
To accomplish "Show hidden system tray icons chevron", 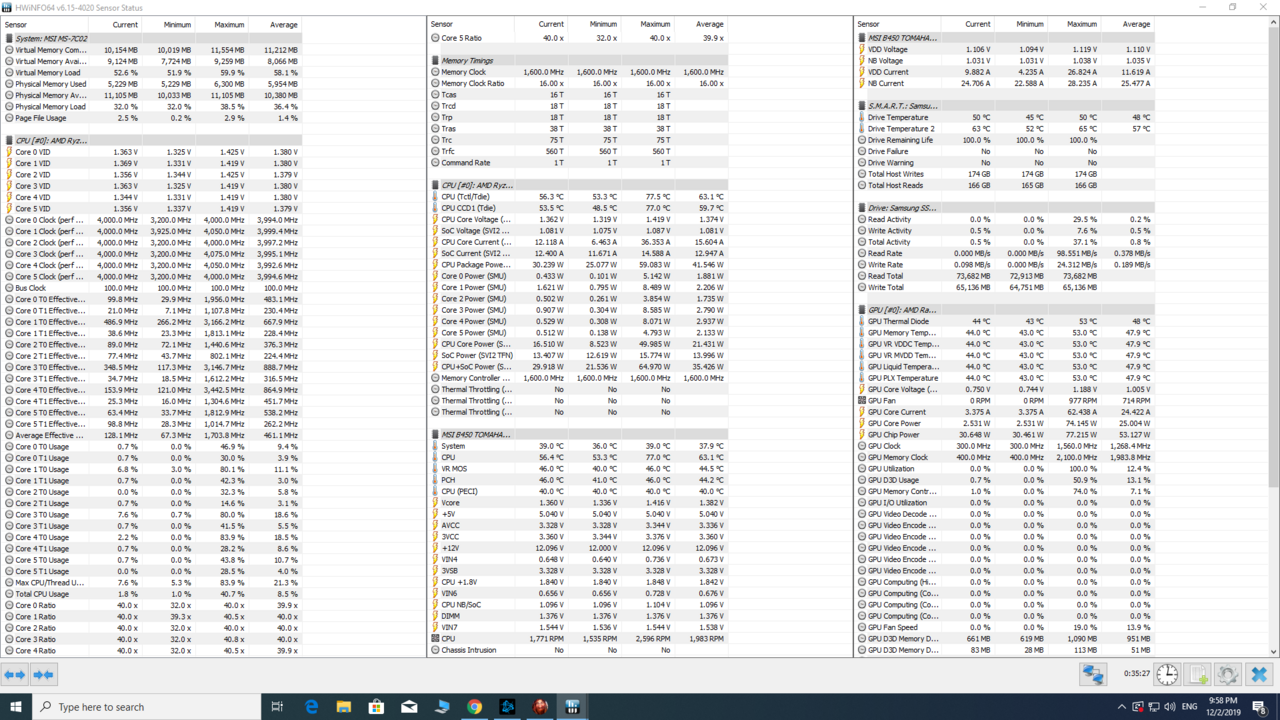I will pyautogui.click(x=1122, y=707).
